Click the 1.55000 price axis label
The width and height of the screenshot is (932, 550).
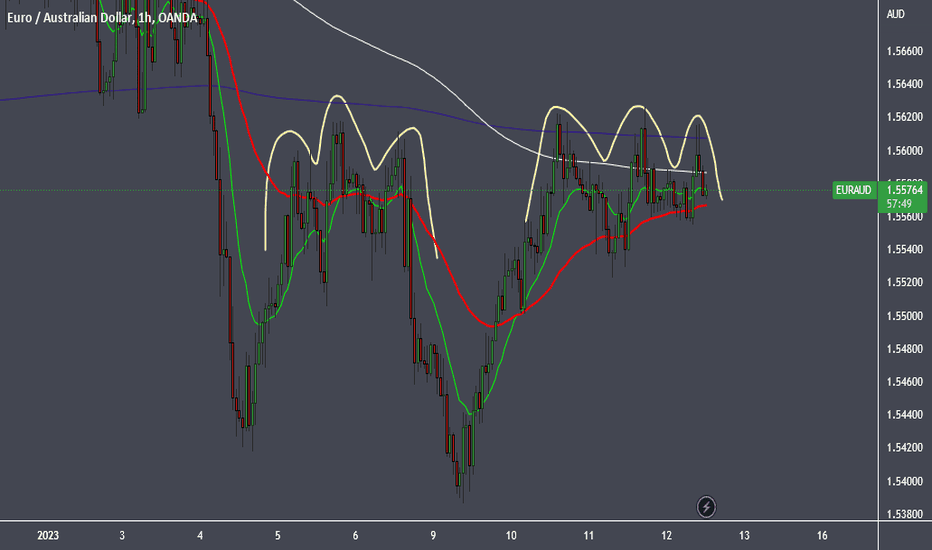[905, 316]
